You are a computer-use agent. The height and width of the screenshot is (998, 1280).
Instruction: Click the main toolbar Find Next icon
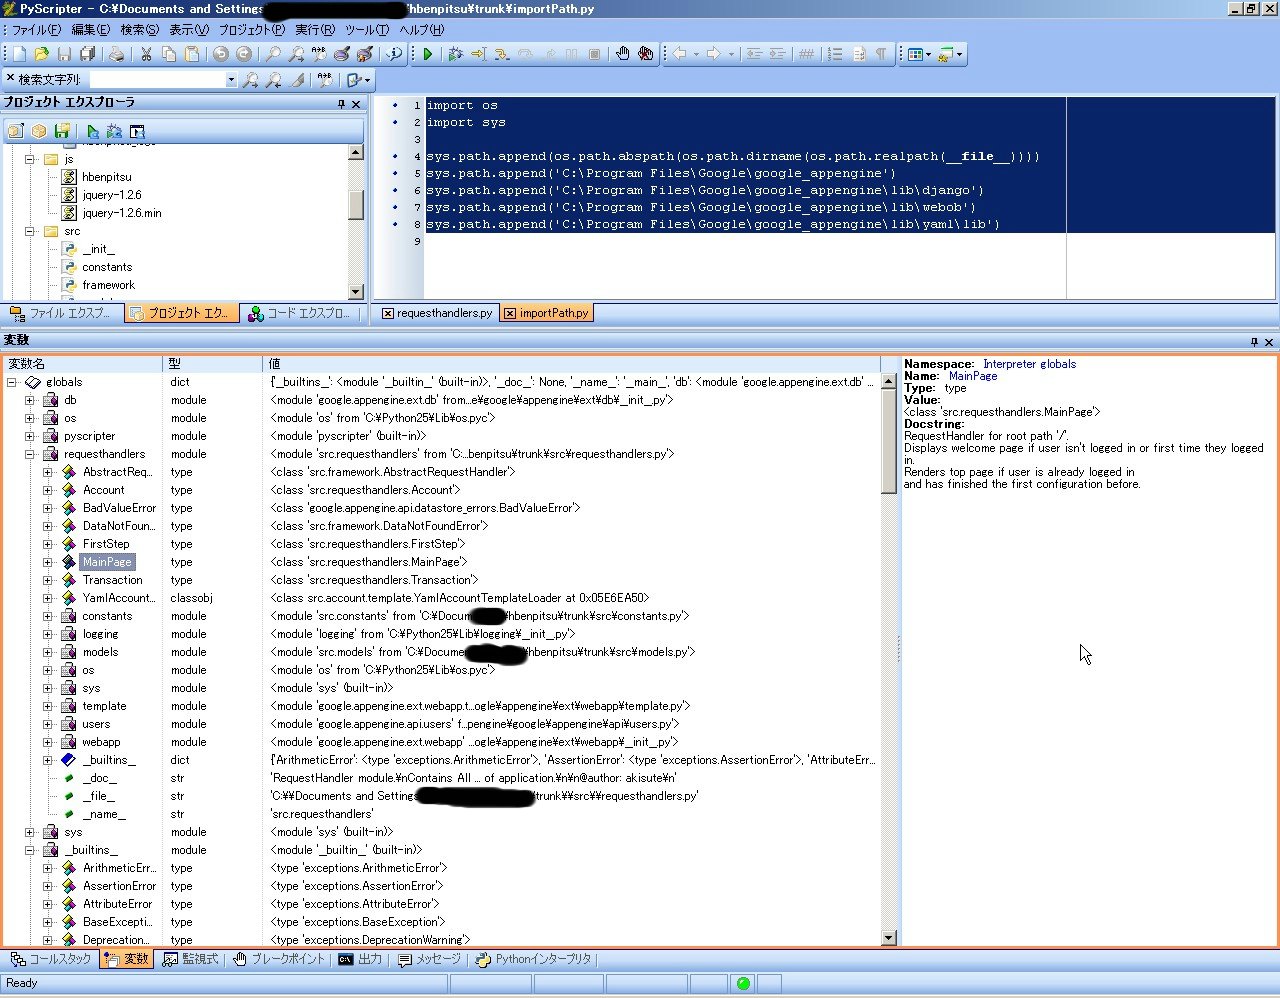(x=296, y=54)
